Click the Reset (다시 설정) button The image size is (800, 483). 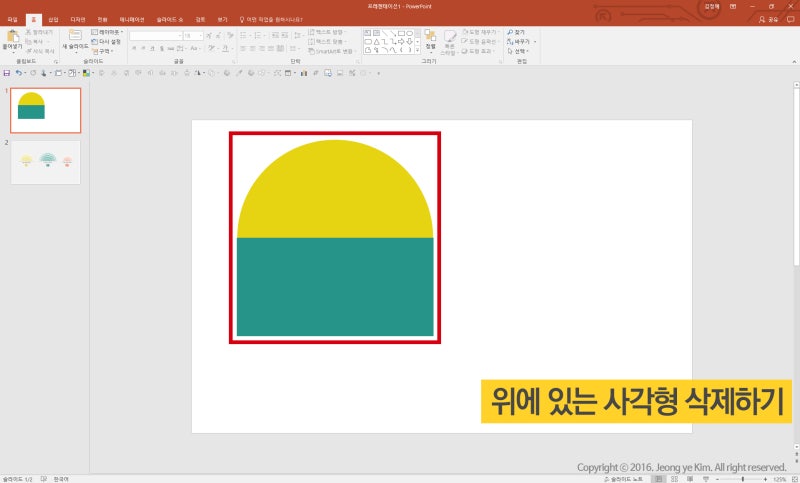[x=107, y=41]
